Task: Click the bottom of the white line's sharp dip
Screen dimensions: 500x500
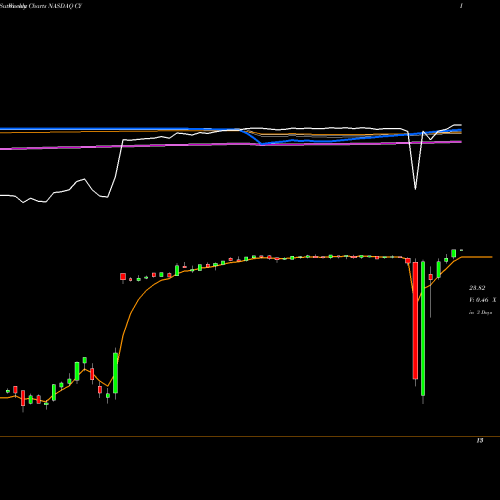Action: pos(415,189)
